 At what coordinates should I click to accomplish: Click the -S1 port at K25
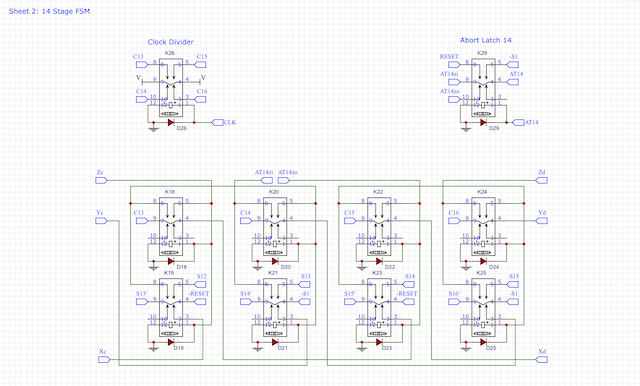(513, 302)
